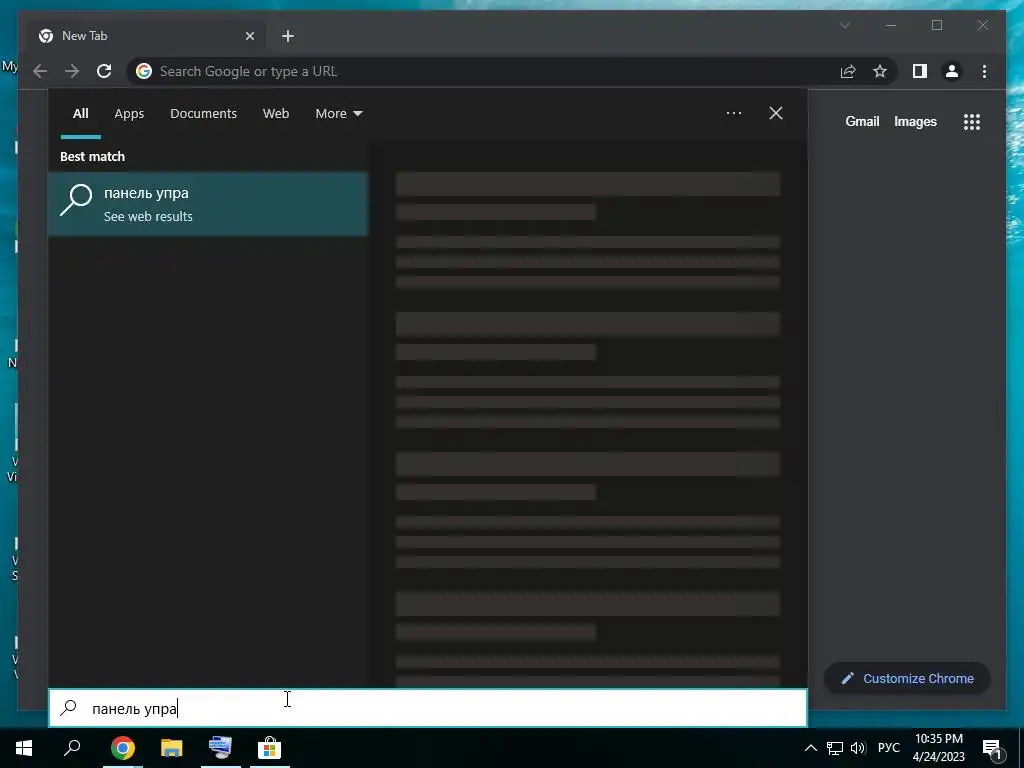Screen dimensions: 1024x768
Task: Open the clock showing 10:35 PM
Action: (938, 748)
